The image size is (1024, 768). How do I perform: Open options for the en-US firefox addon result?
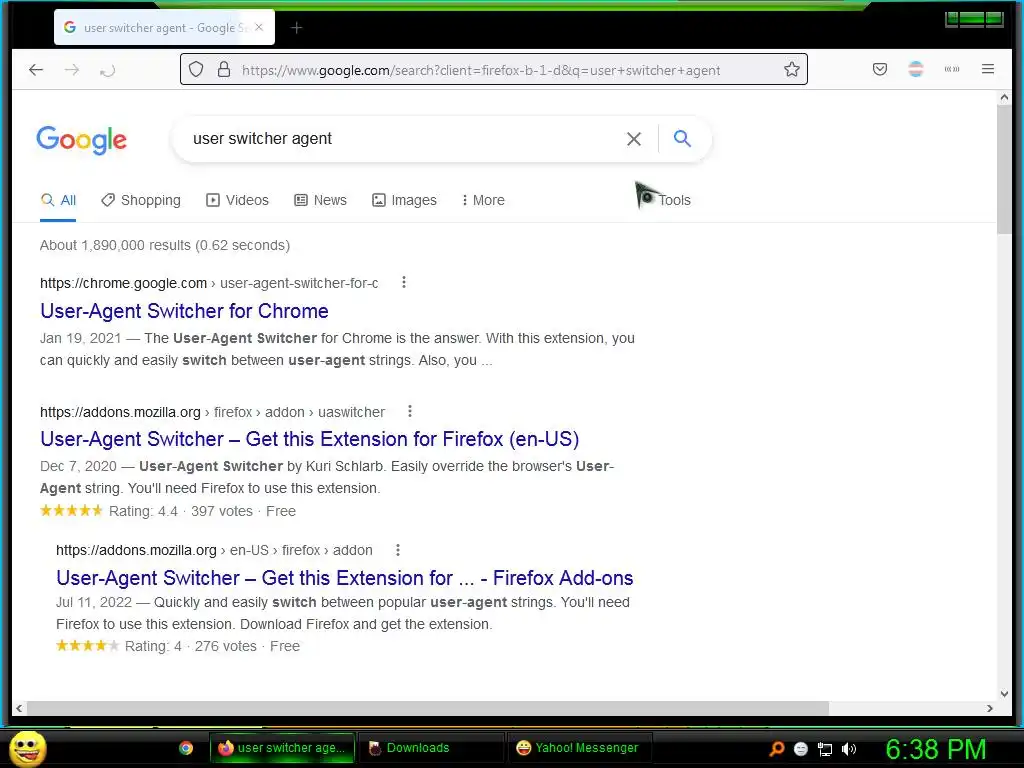click(398, 550)
